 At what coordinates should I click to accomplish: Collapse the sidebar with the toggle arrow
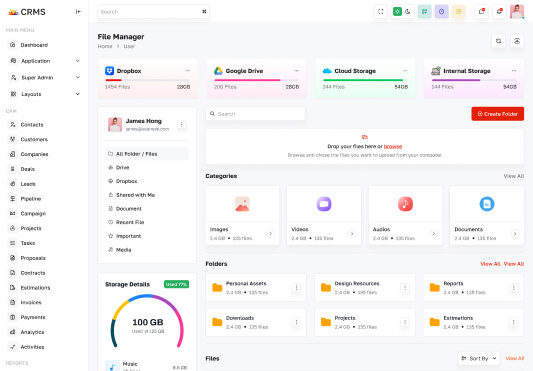pos(78,12)
